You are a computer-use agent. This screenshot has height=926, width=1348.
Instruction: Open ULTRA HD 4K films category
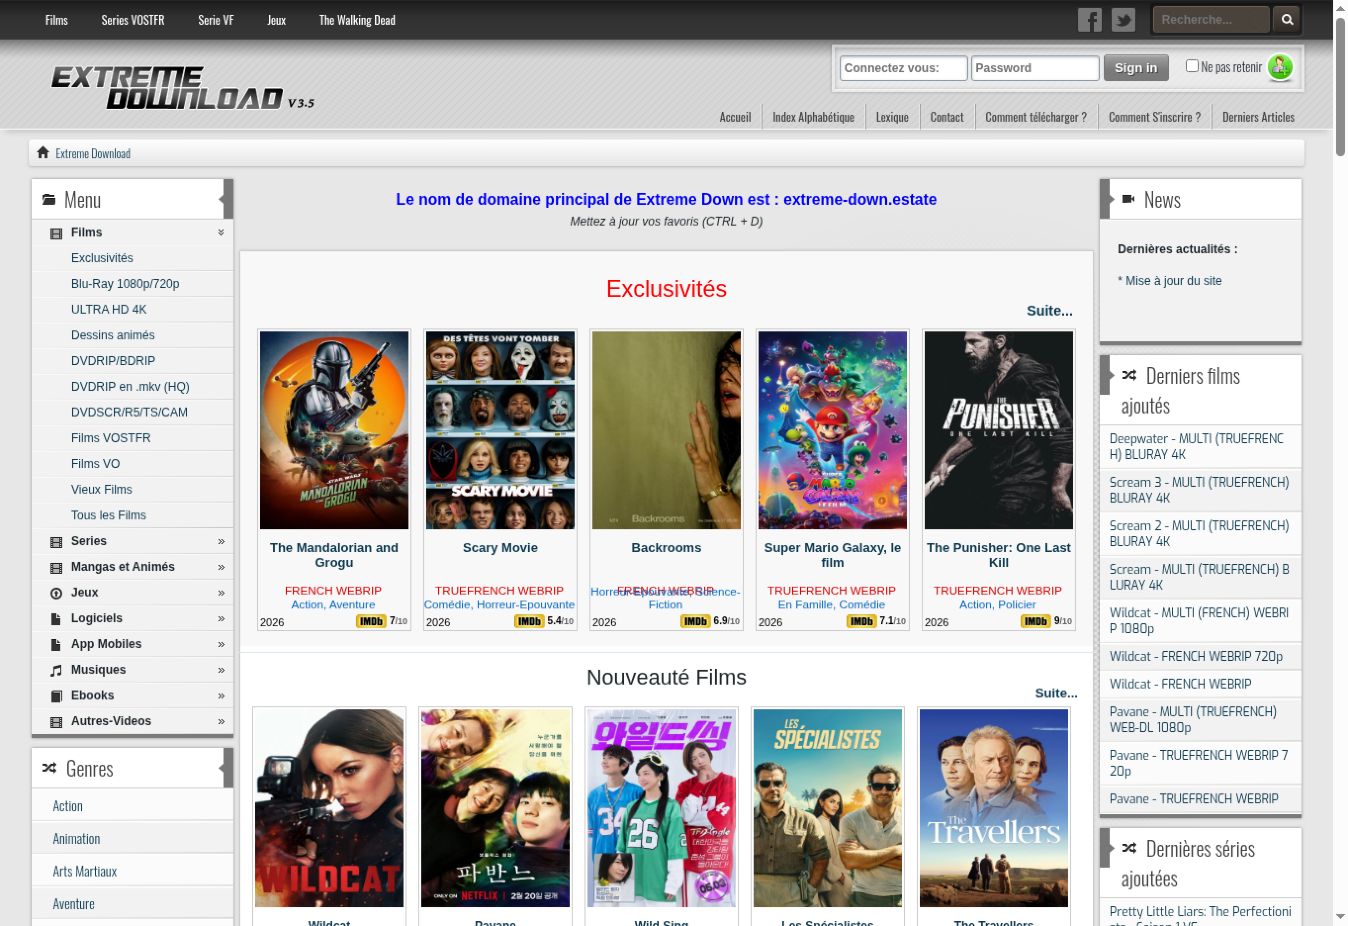coord(109,310)
